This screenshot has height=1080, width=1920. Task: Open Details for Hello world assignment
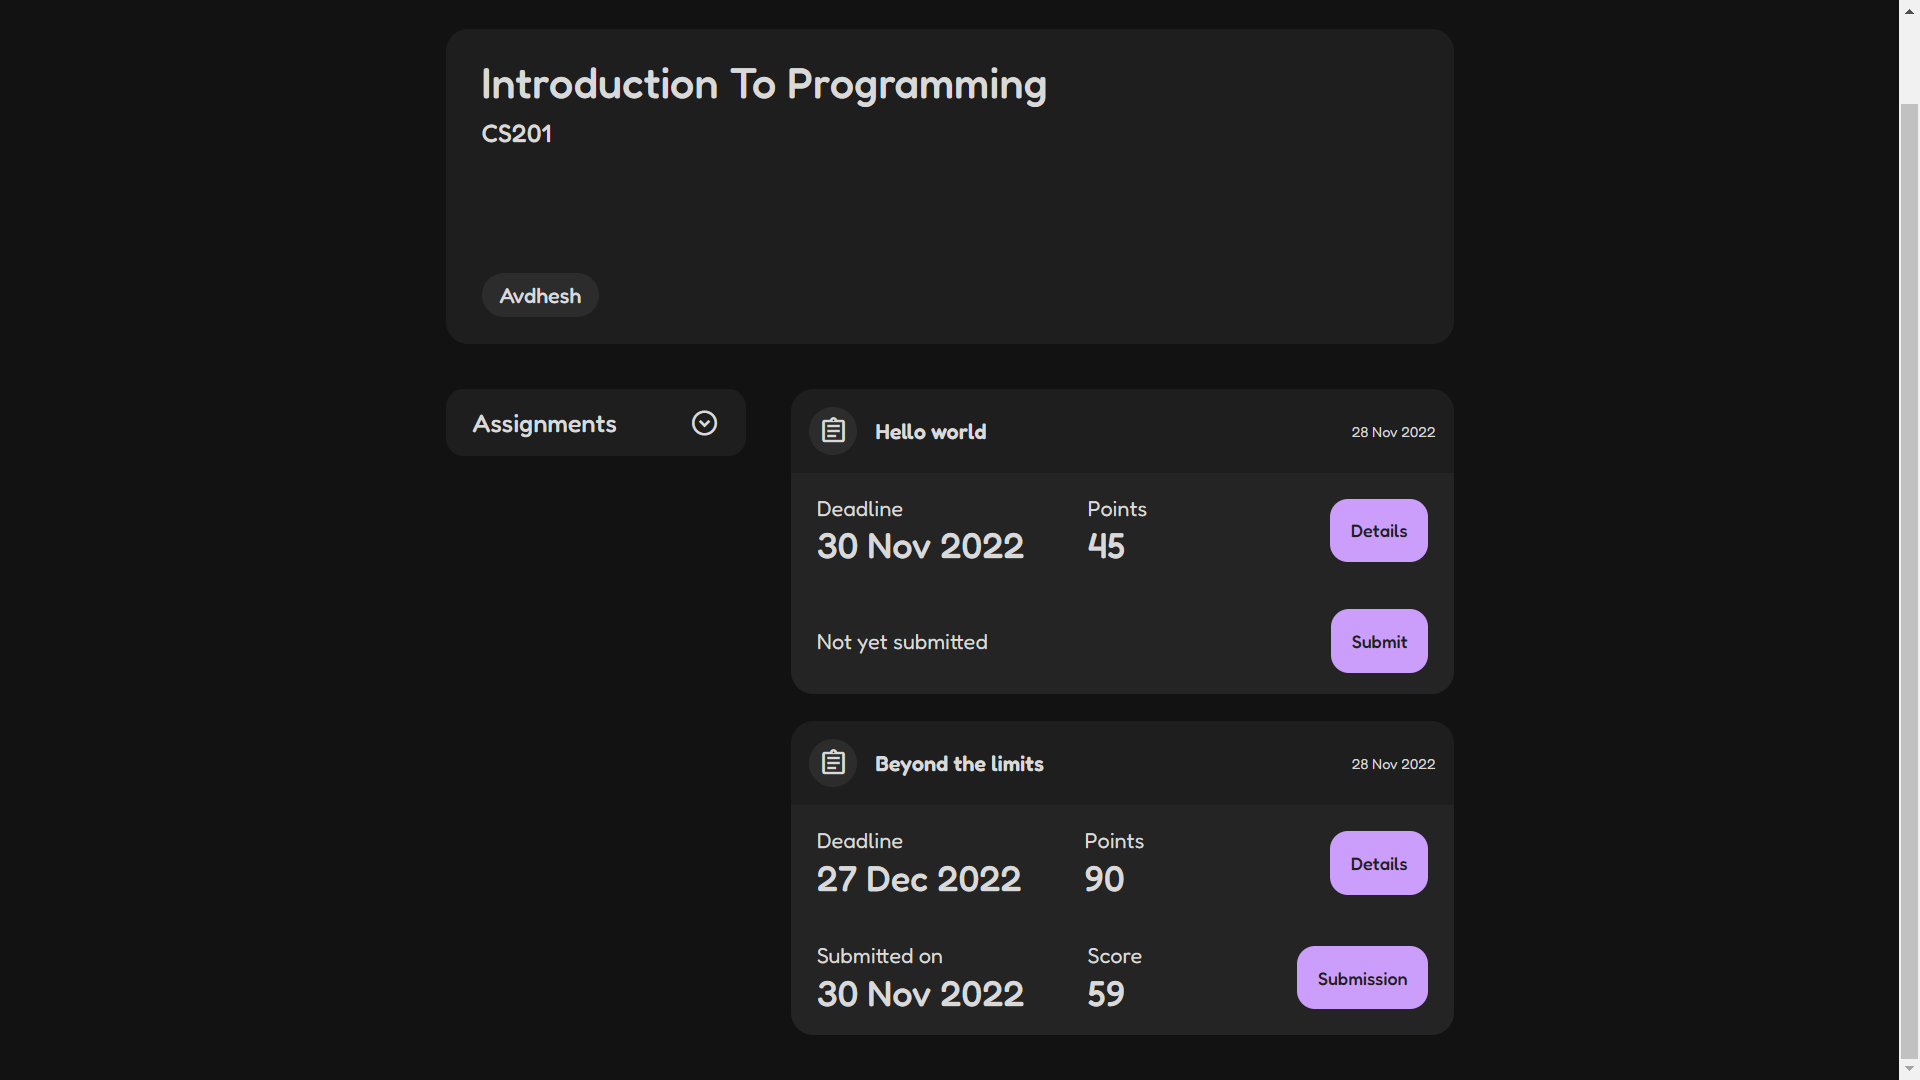tap(1378, 531)
